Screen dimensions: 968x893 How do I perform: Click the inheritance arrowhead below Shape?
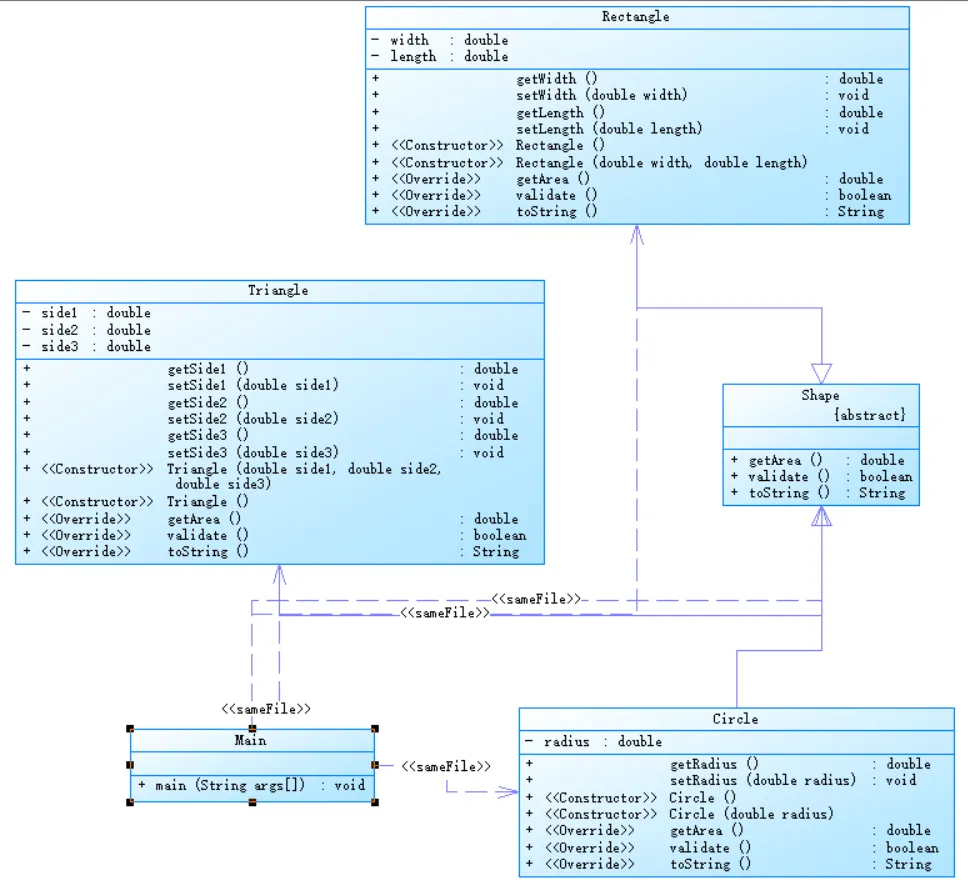point(822,516)
